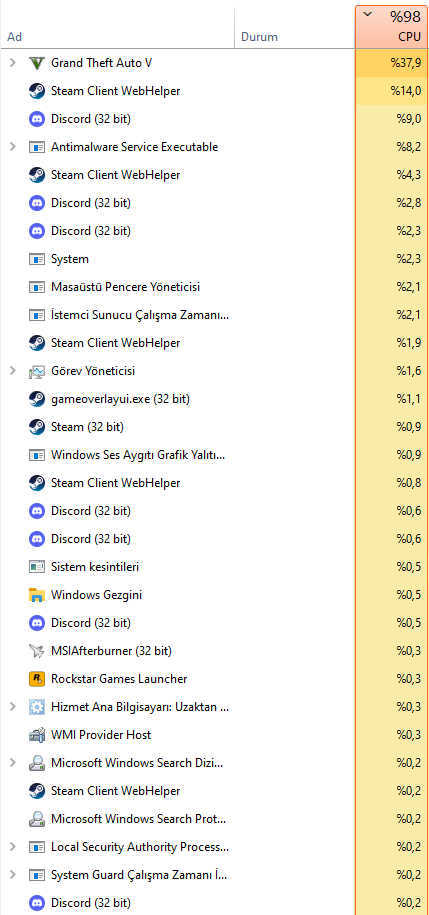The height and width of the screenshot is (915, 429).
Task: Click the sort arrow above %98 CPU
Action: (x=367, y=14)
